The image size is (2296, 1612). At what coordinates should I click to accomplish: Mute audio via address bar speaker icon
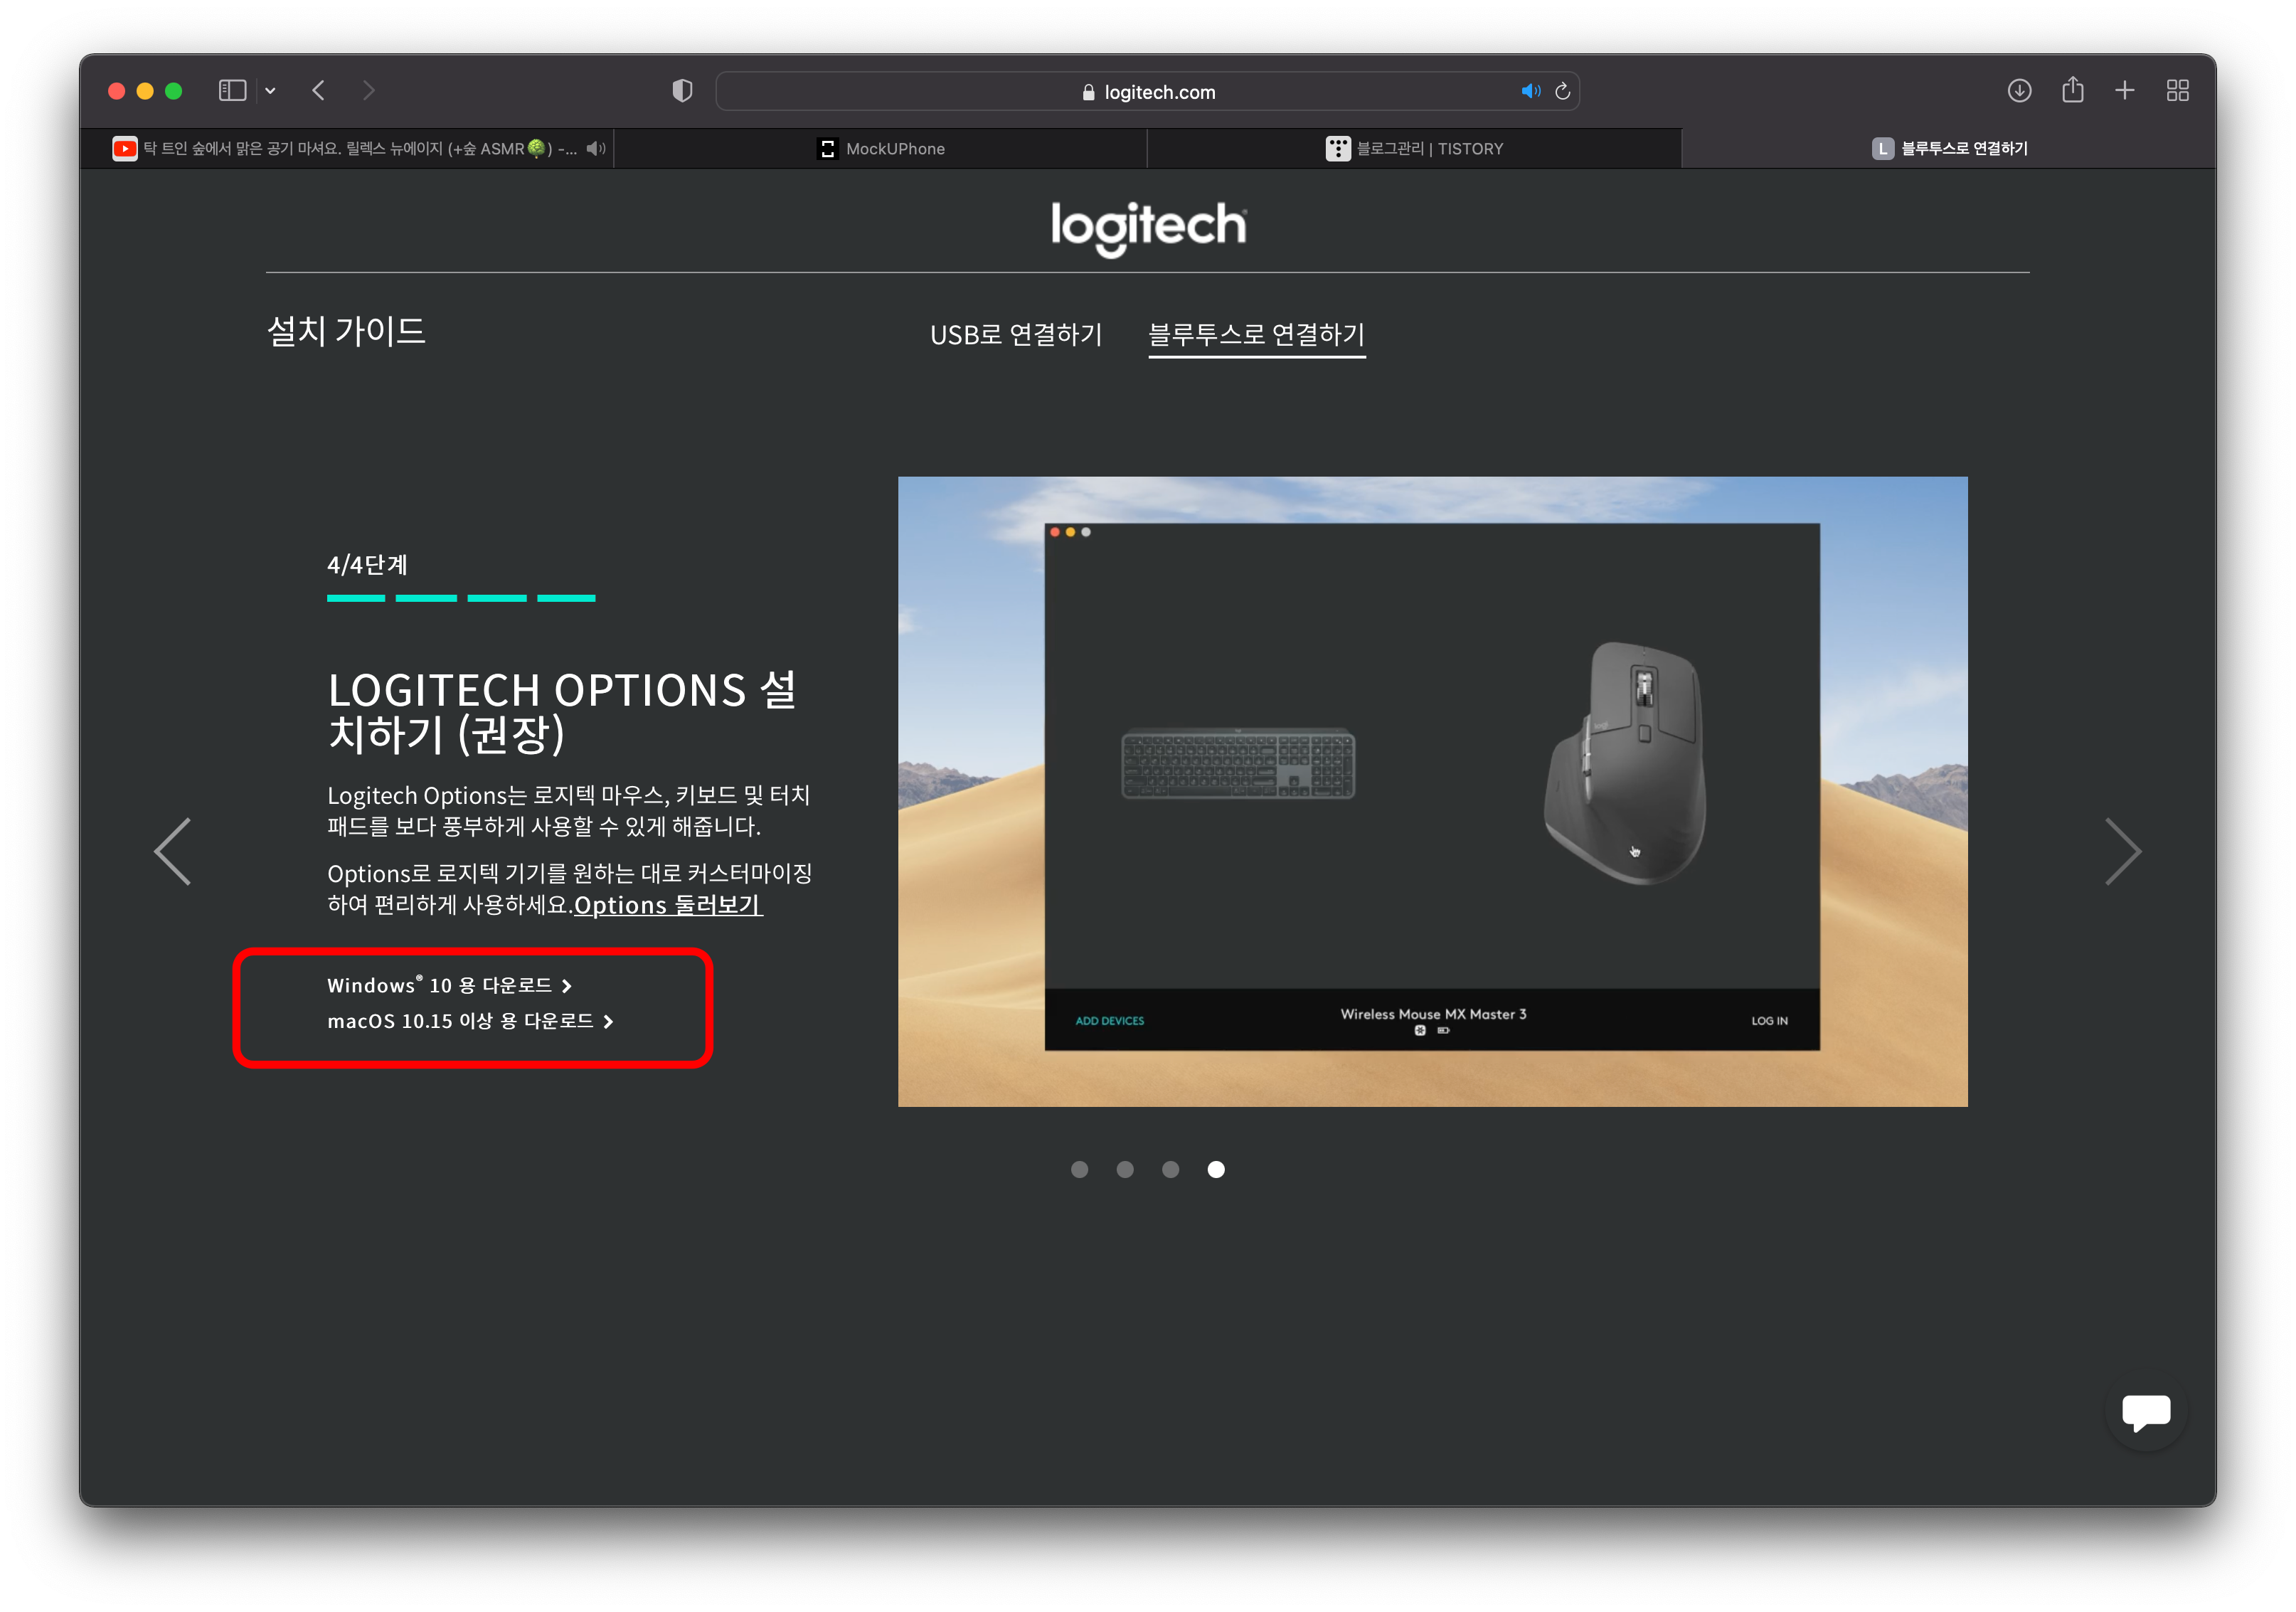click(x=1529, y=91)
